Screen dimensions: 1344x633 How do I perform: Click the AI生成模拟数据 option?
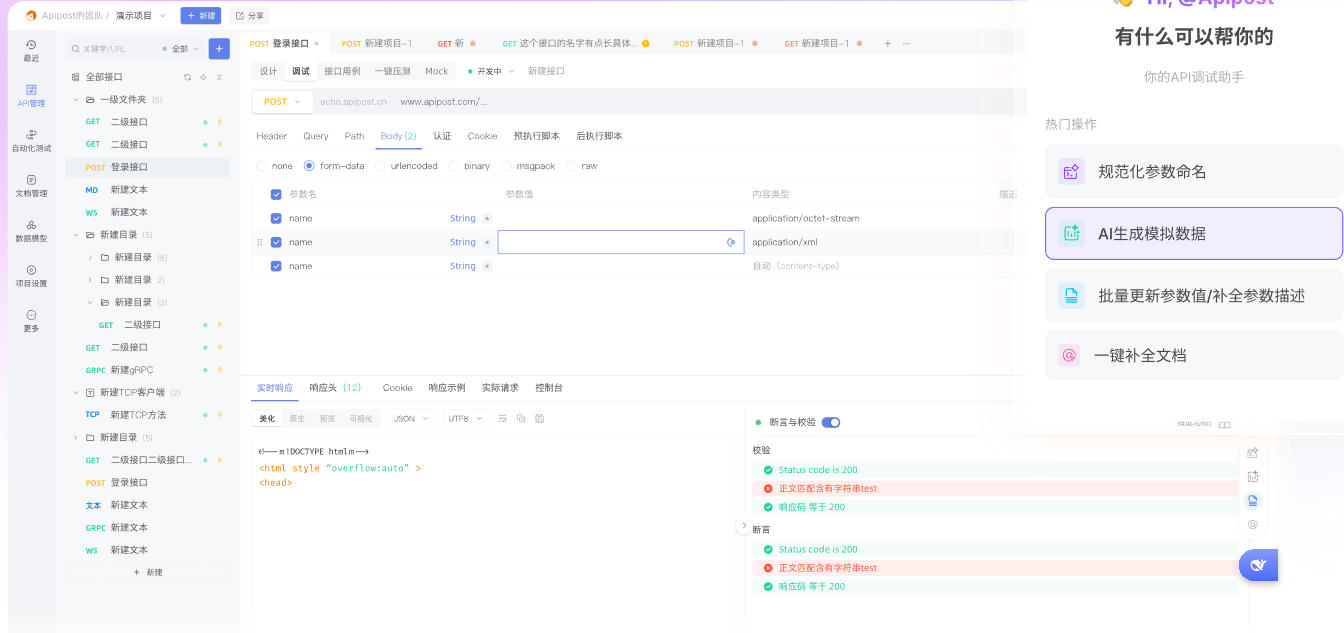1193,233
